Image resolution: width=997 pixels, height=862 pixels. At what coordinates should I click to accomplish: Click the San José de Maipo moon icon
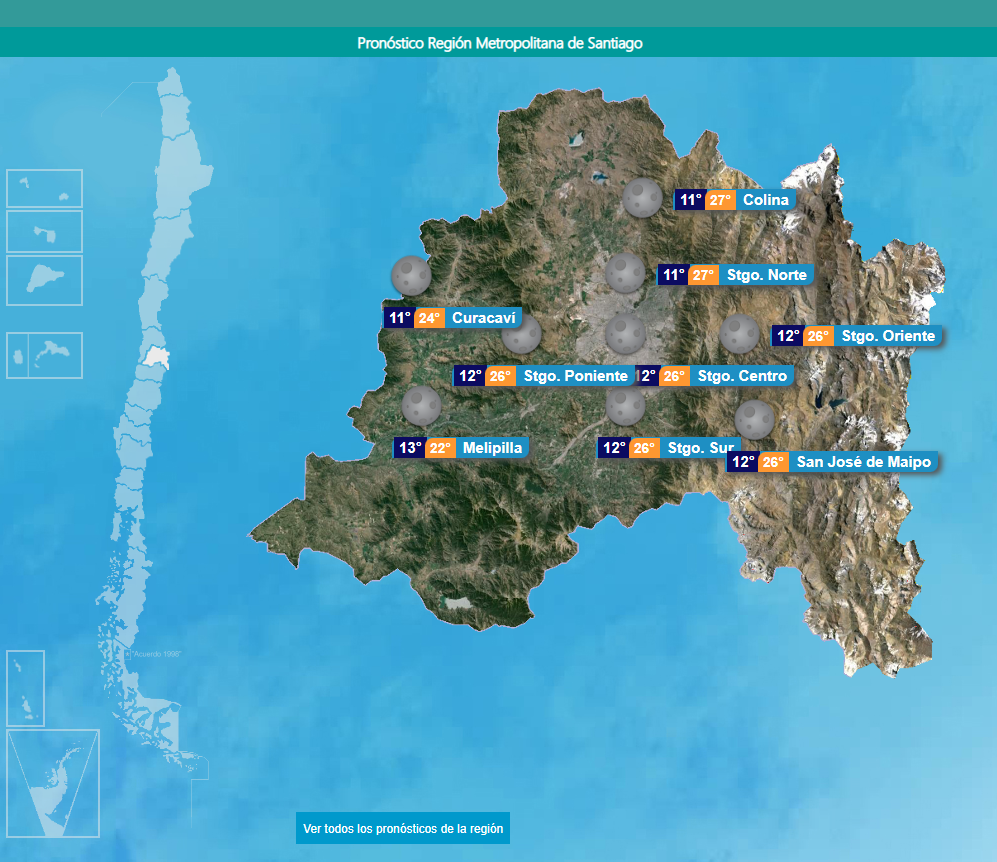click(754, 418)
